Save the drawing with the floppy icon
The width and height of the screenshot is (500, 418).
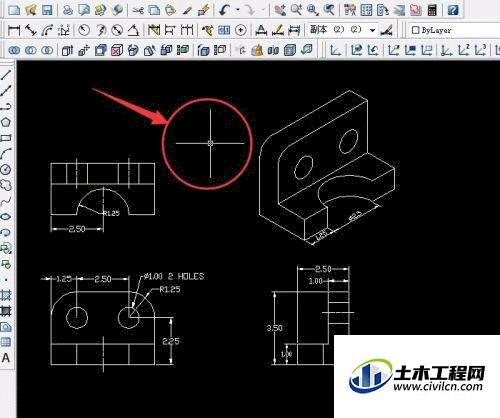click(47, 10)
